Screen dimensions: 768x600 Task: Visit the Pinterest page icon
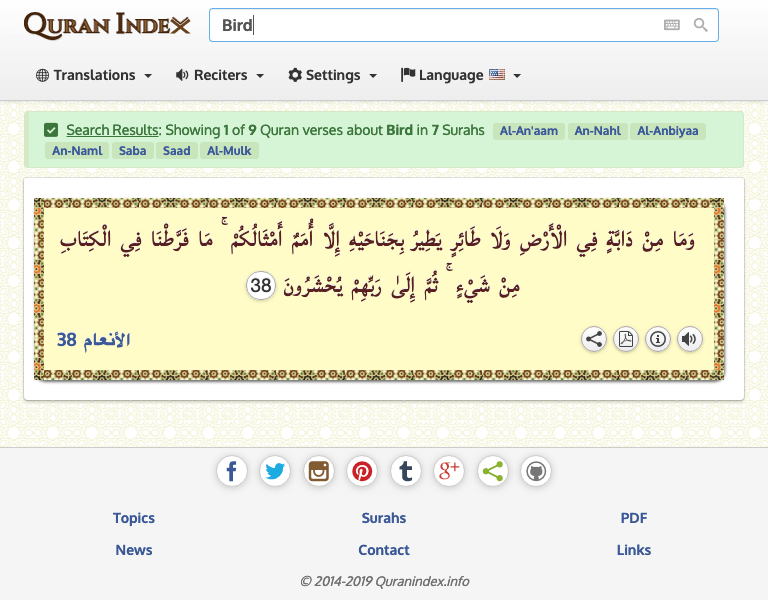pyautogui.click(x=362, y=471)
